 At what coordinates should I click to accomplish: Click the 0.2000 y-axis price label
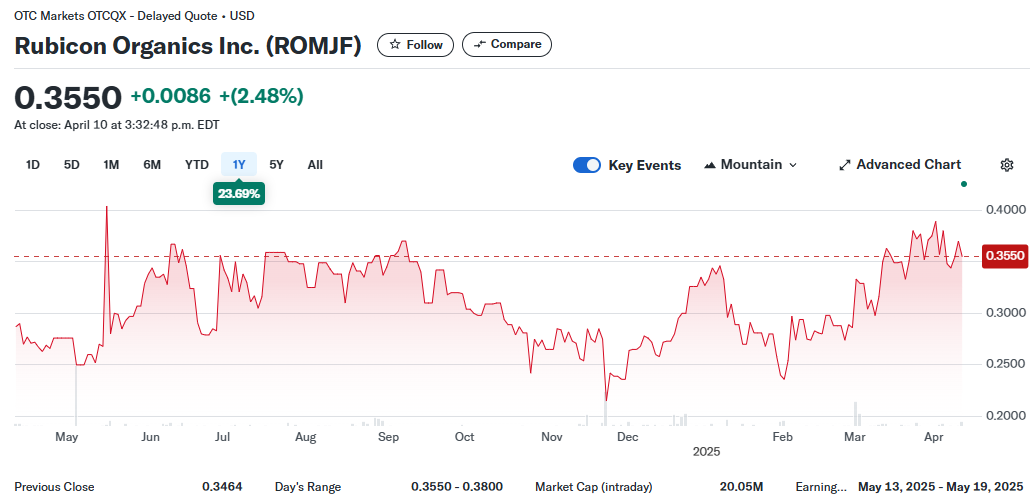click(x=1004, y=416)
